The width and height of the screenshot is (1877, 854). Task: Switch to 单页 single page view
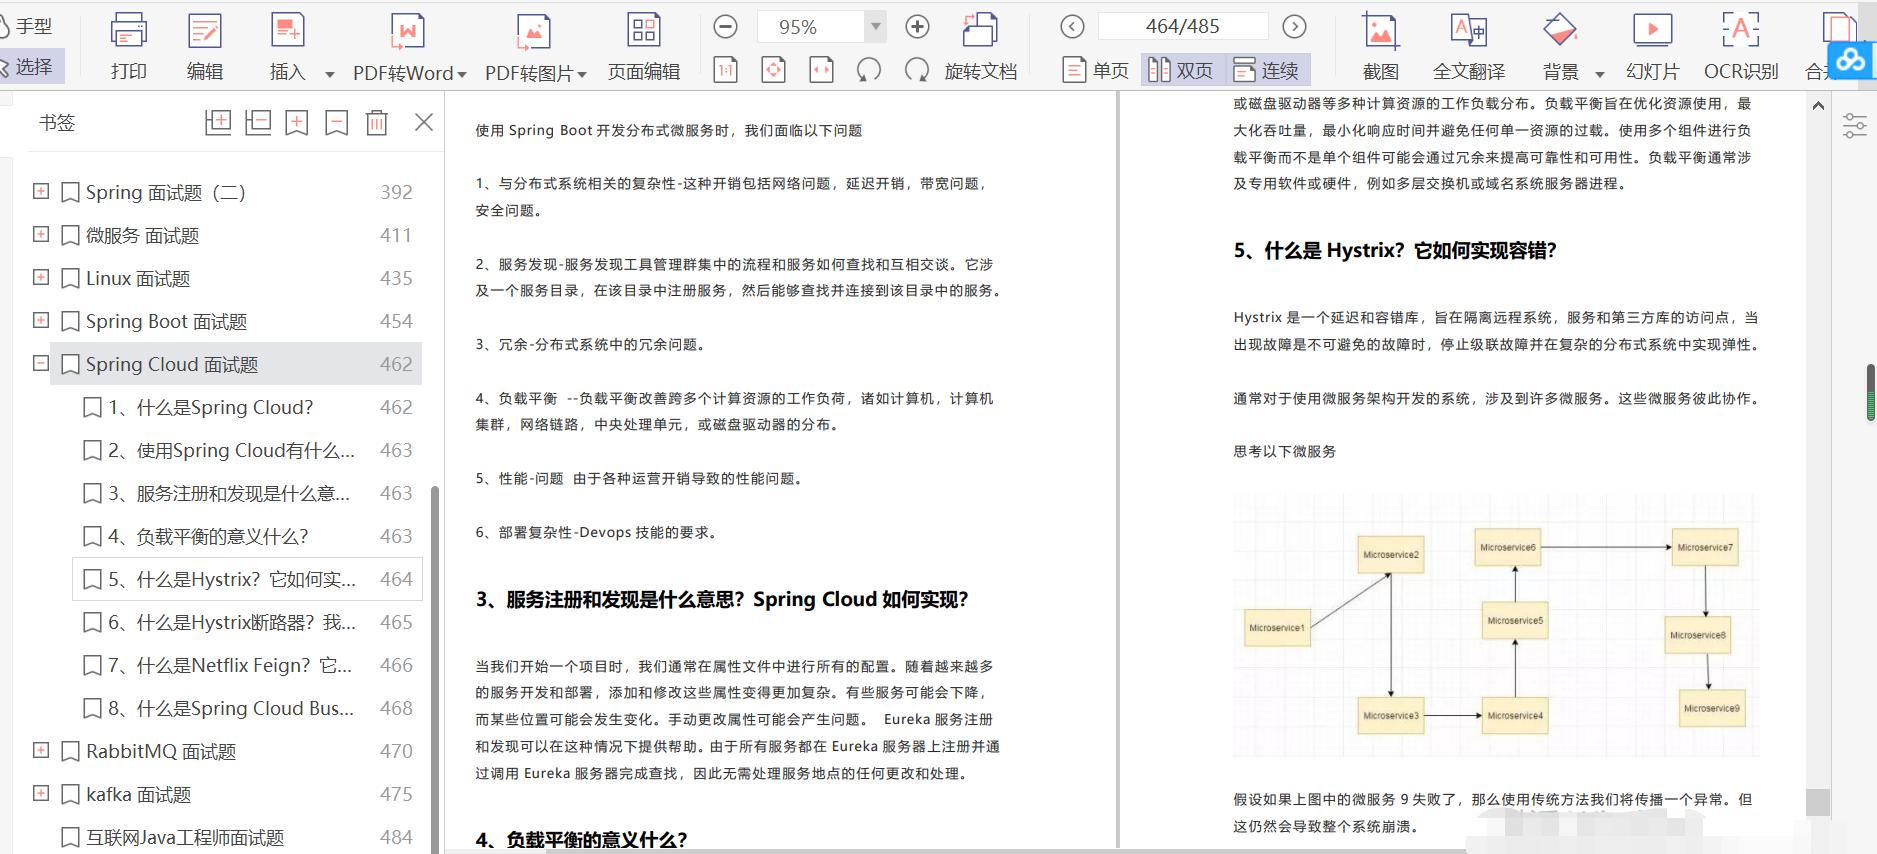click(x=1096, y=70)
